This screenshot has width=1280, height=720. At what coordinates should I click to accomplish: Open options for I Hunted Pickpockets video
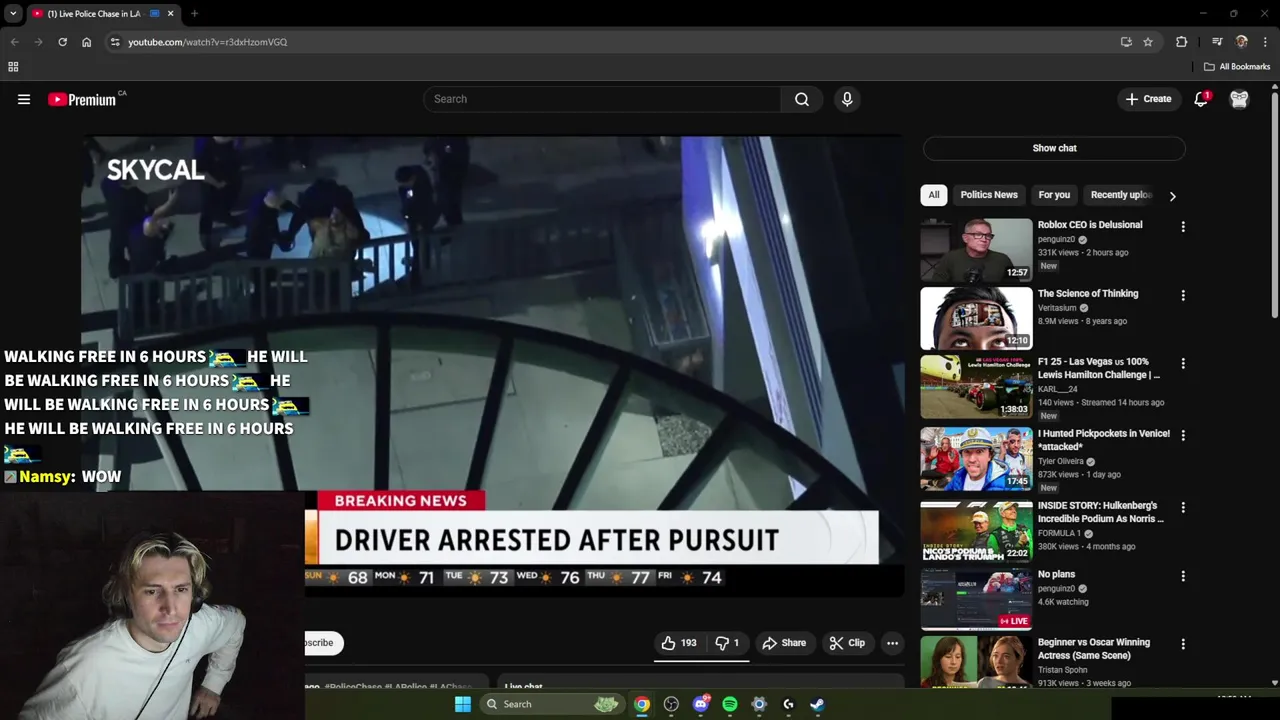tap(1183, 436)
